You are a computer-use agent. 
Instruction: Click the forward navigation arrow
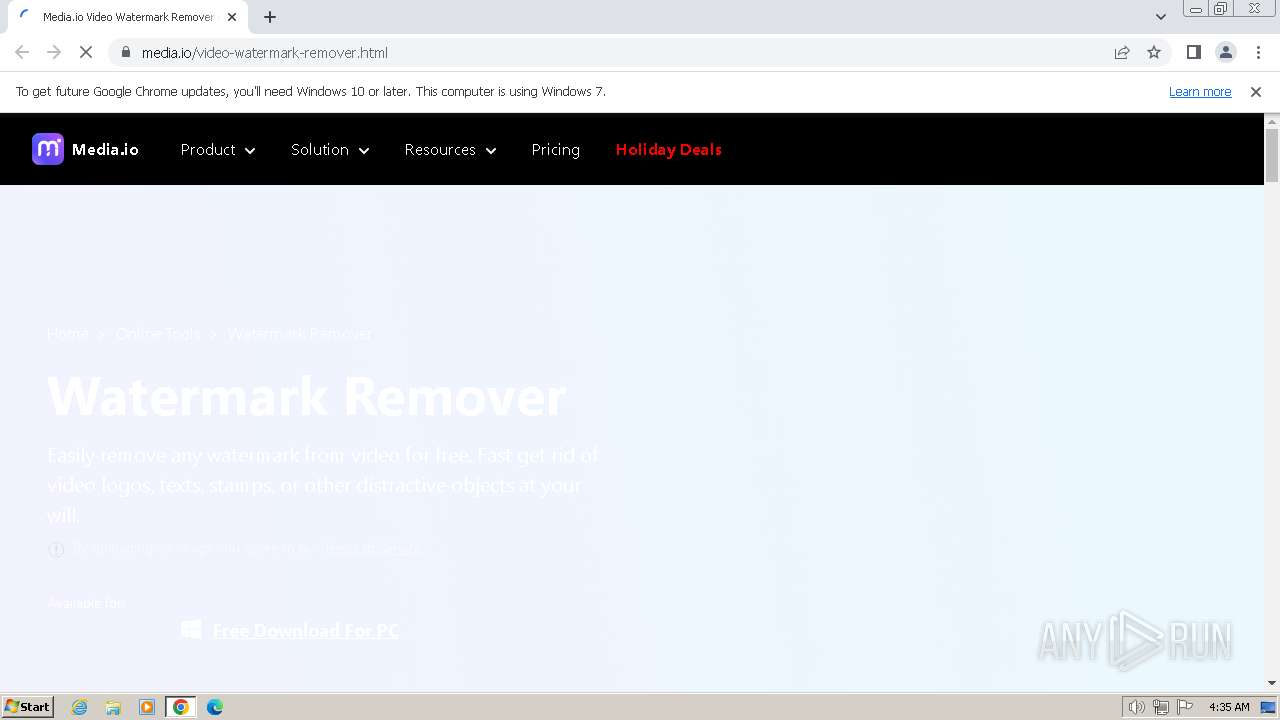(54, 52)
